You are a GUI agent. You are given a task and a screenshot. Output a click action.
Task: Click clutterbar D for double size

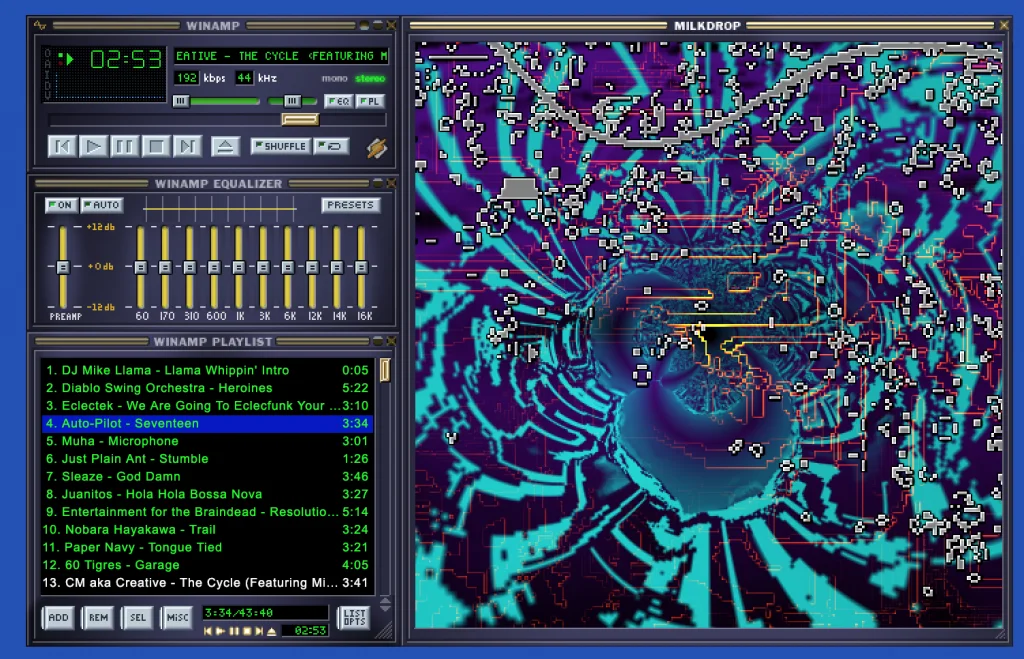[x=46, y=86]
